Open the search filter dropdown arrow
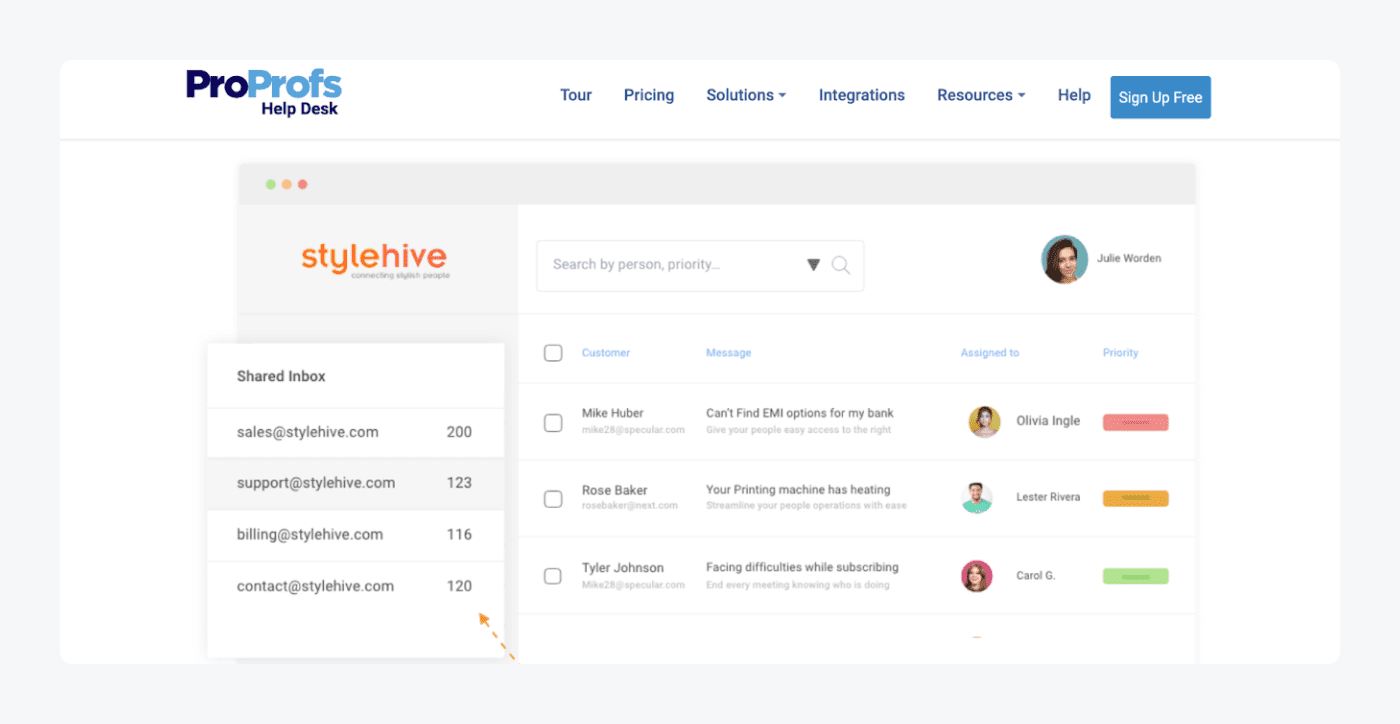 tap(813, 265)
